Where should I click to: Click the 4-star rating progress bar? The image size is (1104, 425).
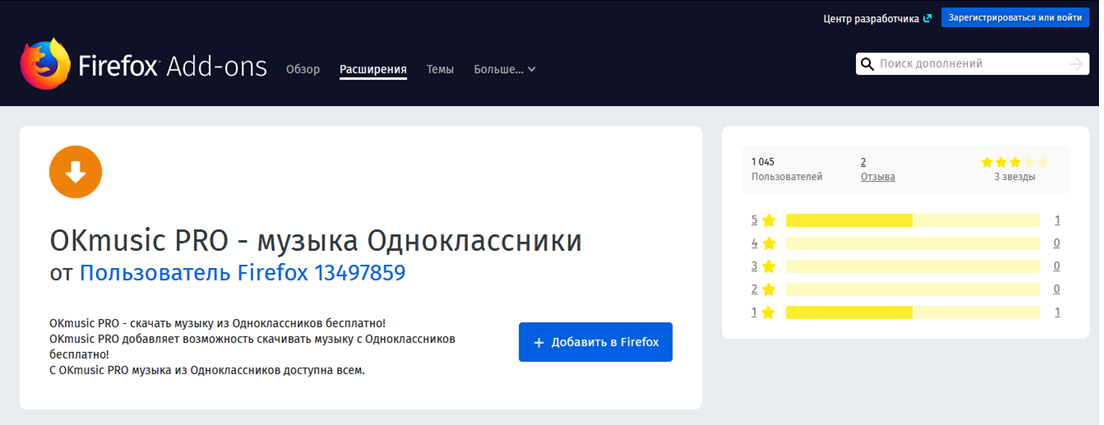(912, 243)
